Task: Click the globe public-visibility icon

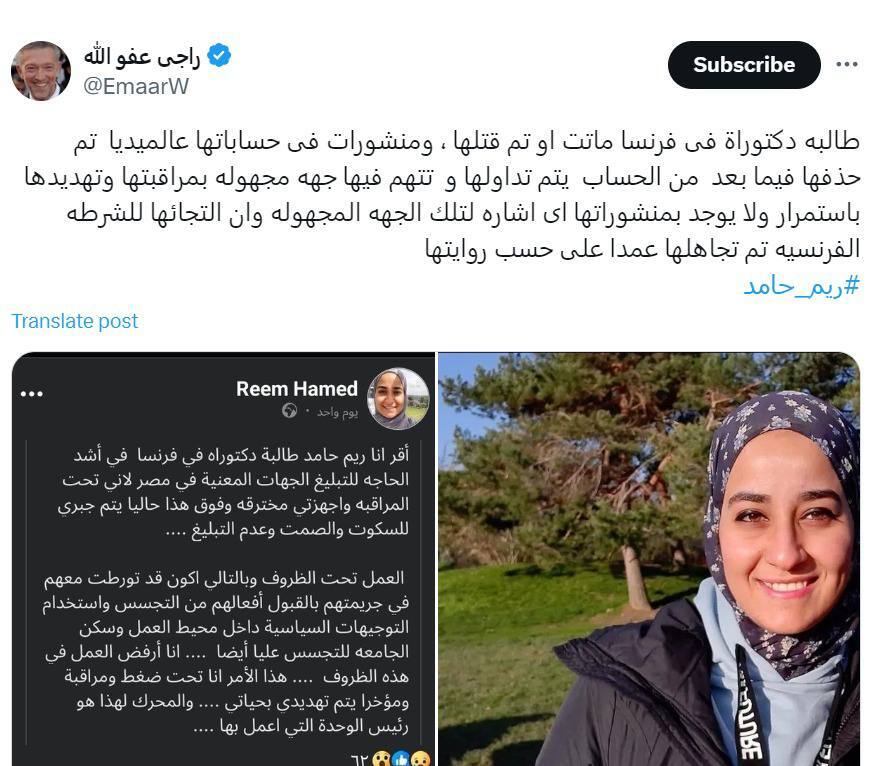Action: [290, 411]
